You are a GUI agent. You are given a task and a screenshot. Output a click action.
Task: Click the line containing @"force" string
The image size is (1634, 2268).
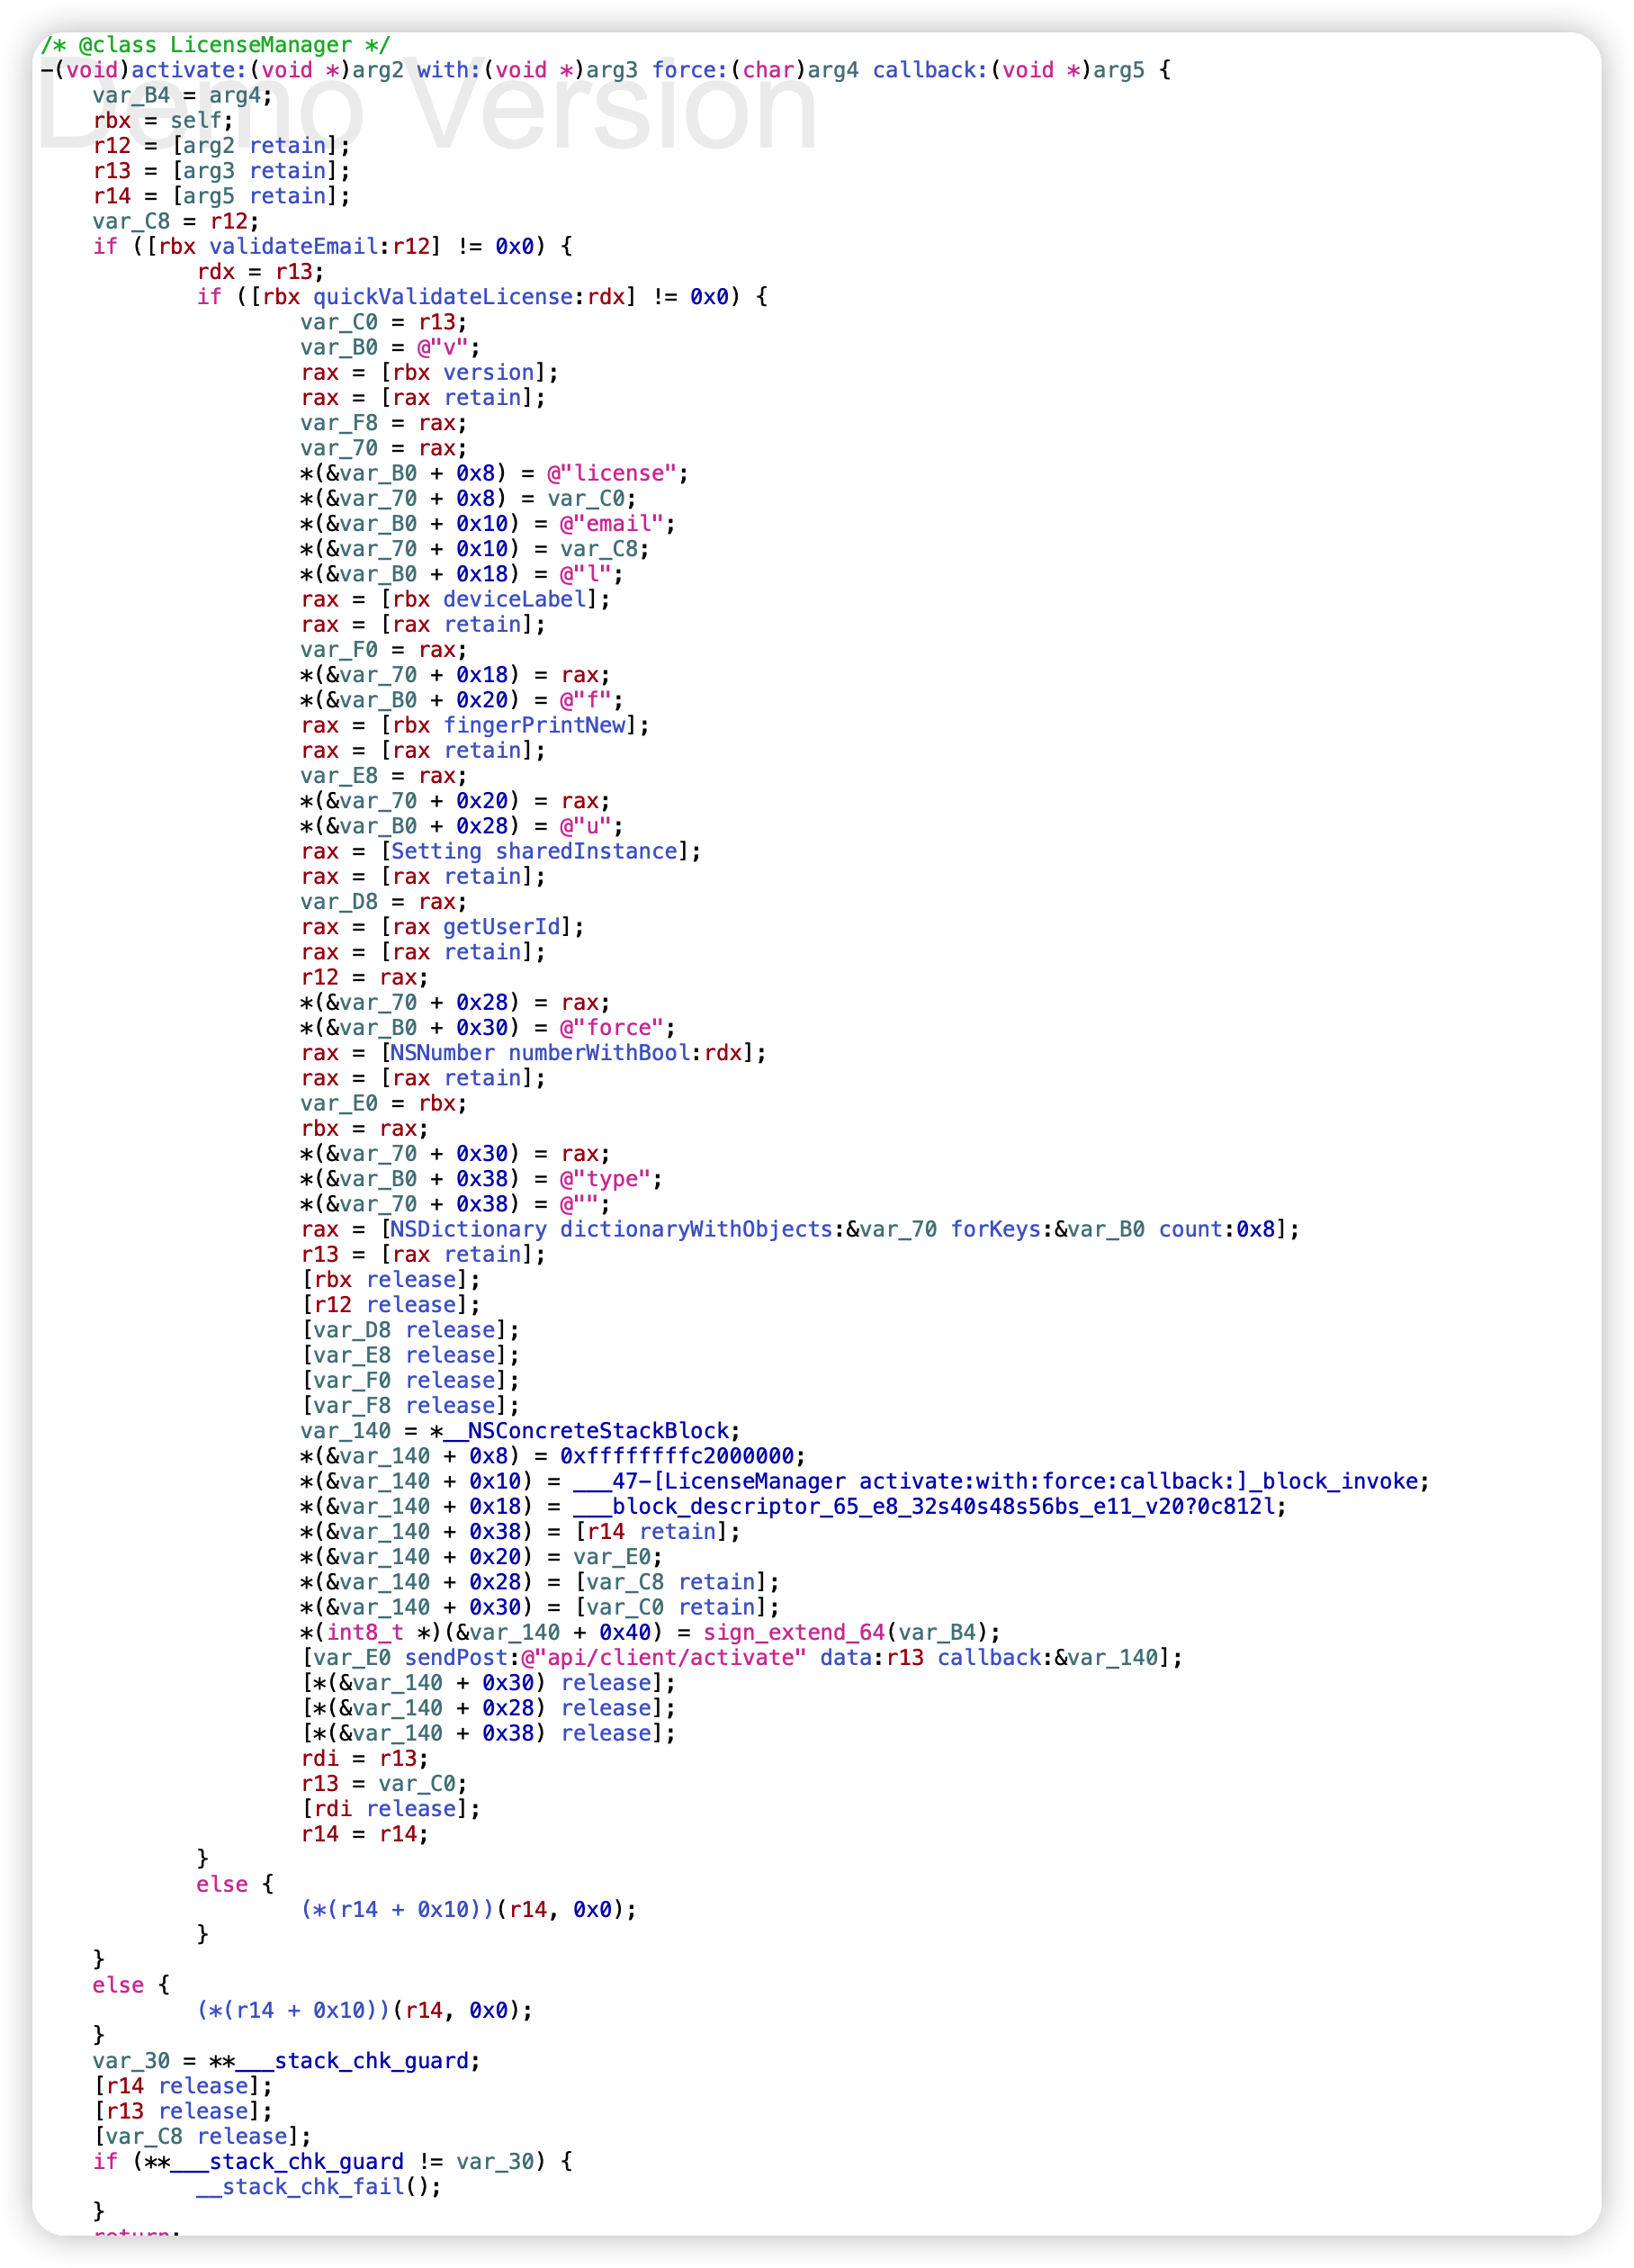488,1028
